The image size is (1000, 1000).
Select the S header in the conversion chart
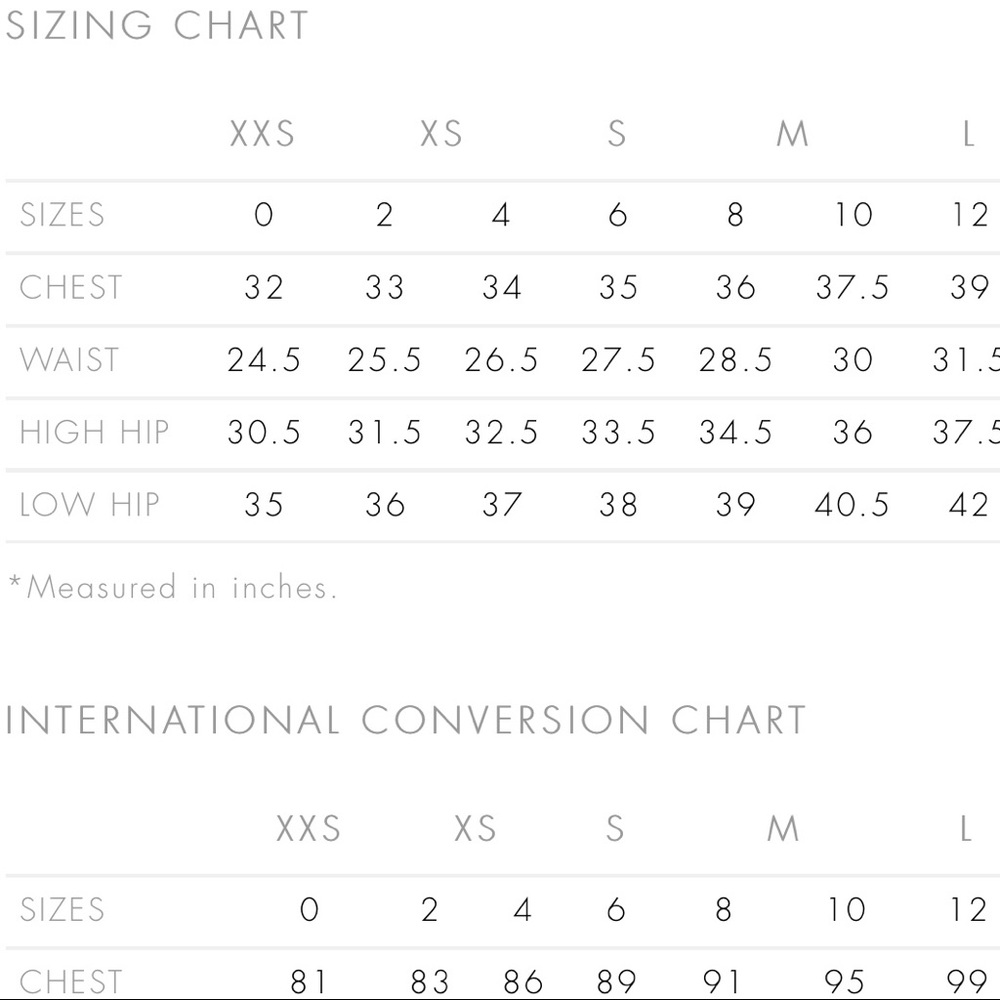pyautogui.click(x=615, y=828)
